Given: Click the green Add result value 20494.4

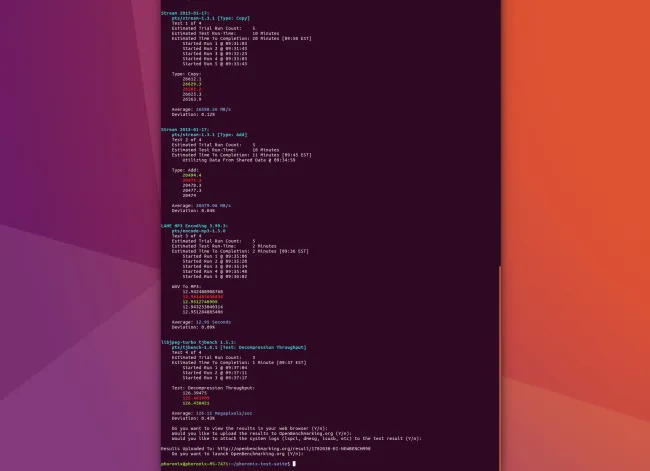Looking at the screenshot, I should coord(192,175).
